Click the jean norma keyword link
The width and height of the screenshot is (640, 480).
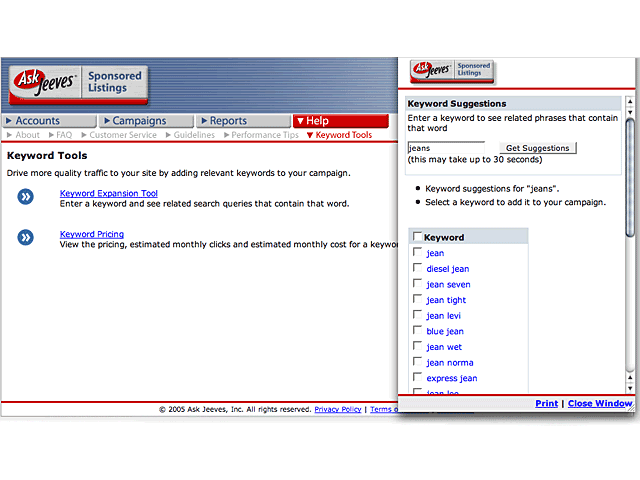click(x=450, y=363)
